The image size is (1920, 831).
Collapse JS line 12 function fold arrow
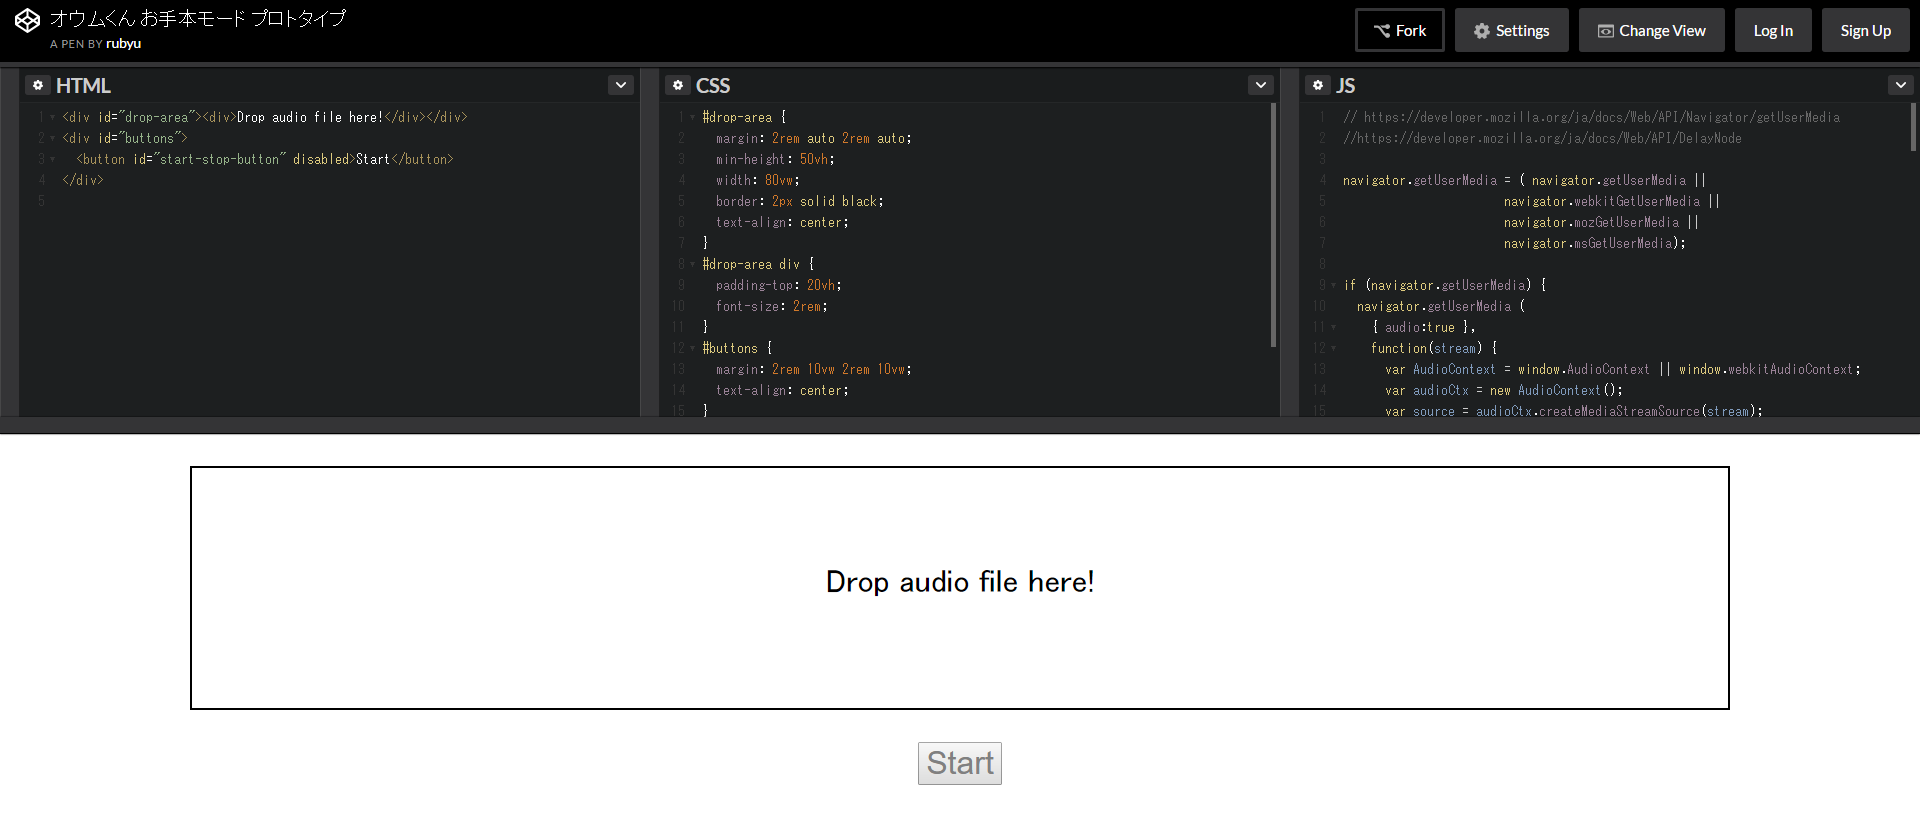pyautogui.click(x=1333, y=348)
